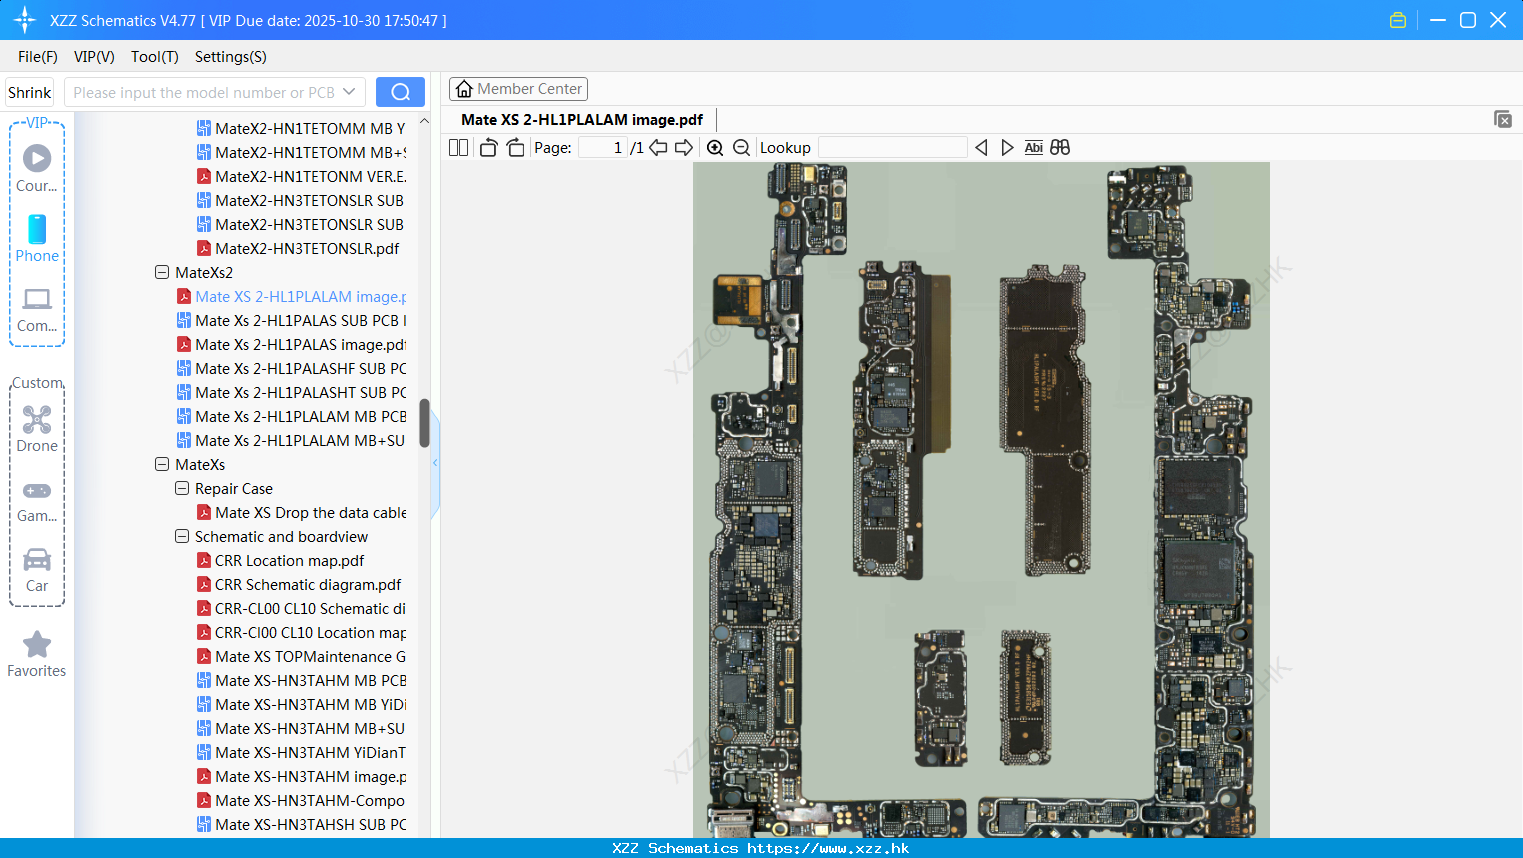Screen dimensions: 1523x858
Task: Rotate the page counterclockwise
Action: click(x=488, y=147)
